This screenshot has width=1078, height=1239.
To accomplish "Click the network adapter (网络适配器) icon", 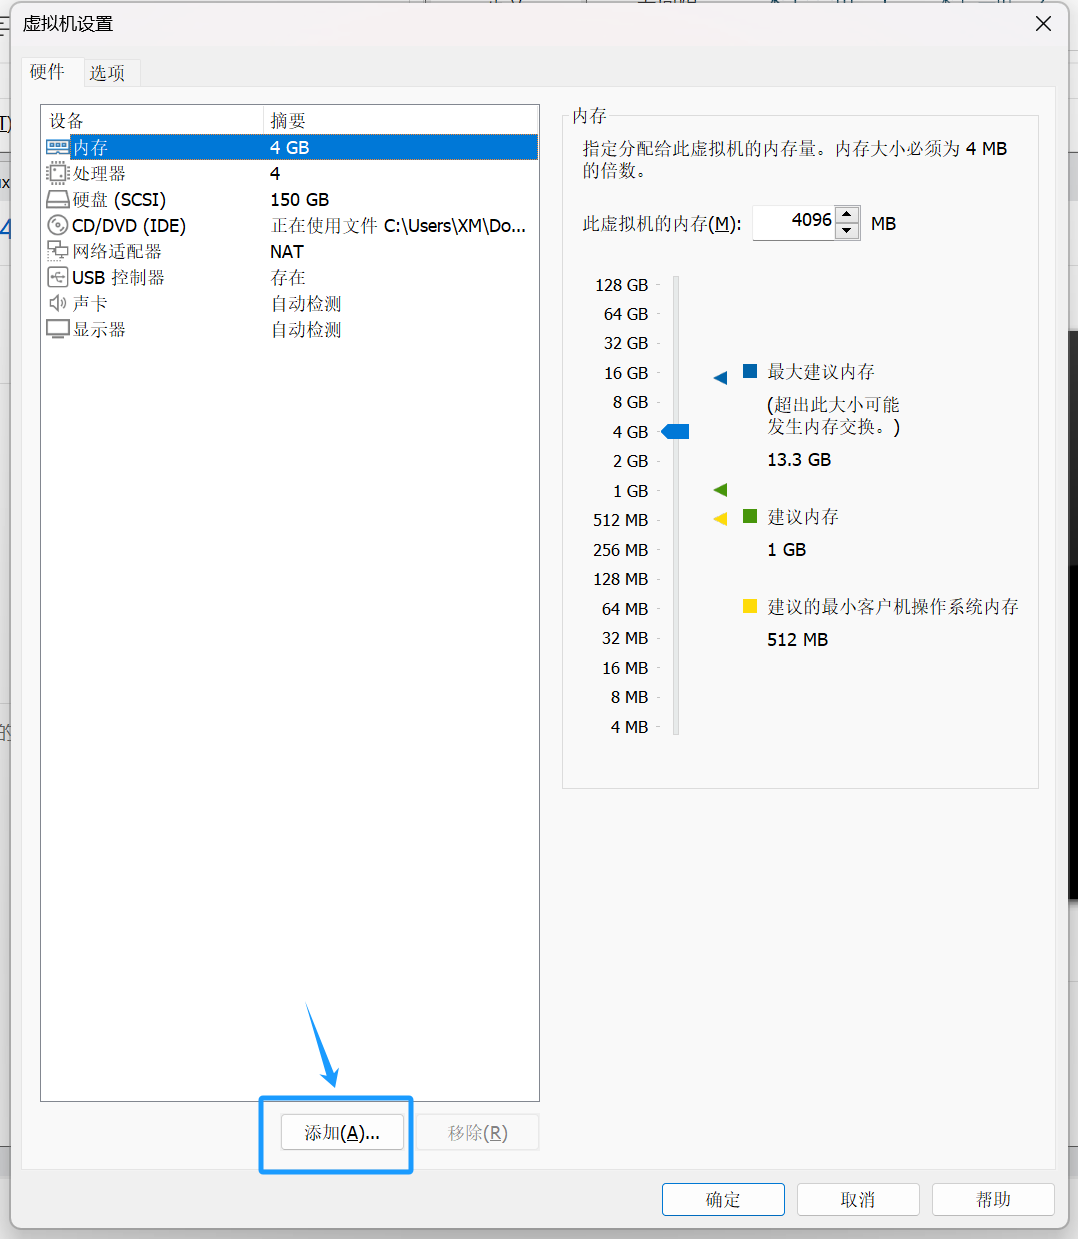I will 58,251.
